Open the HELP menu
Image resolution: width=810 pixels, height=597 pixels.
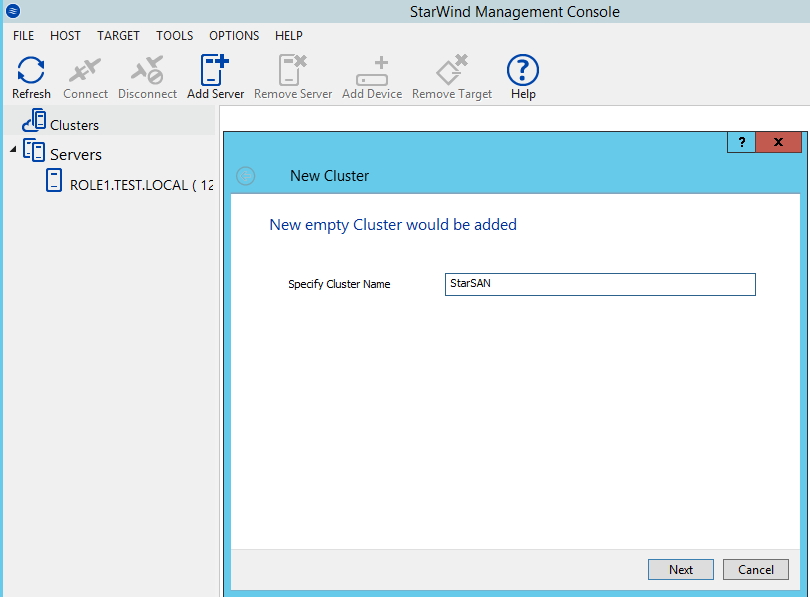point(289,36)
